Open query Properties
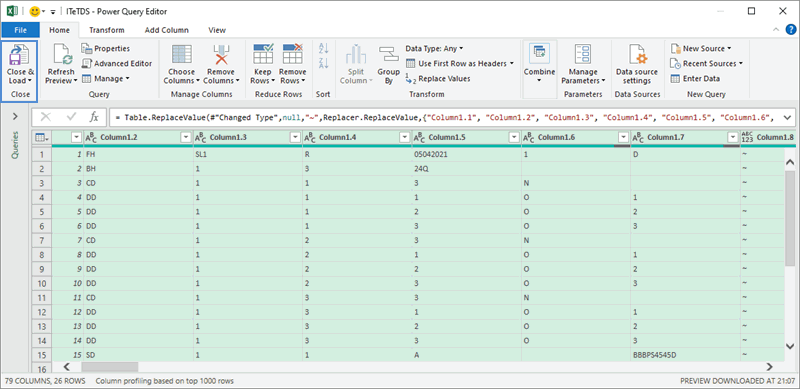The height and width of the screenshot is (389, 800). [106, 48]
